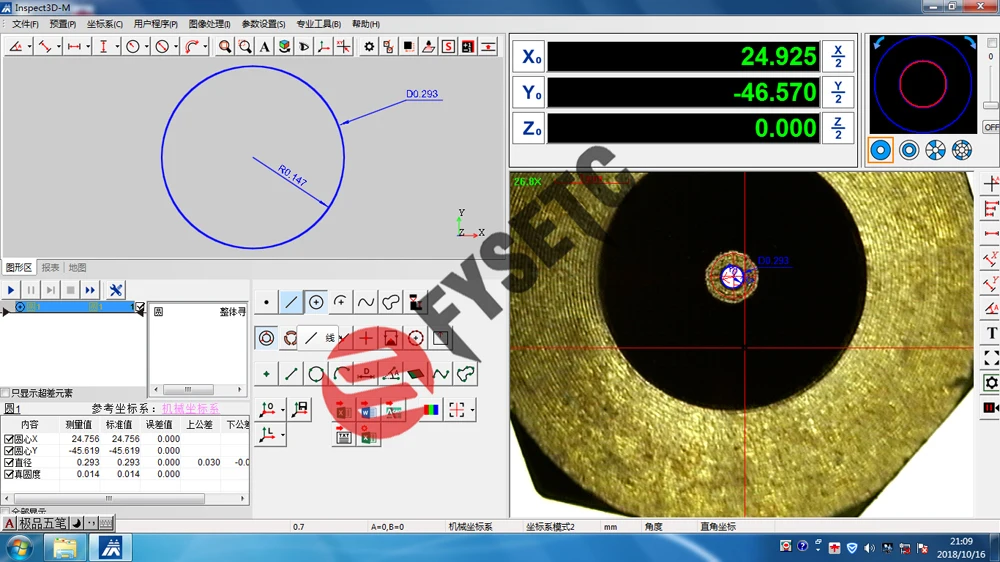Image resolution: width=1000 pixels, height=562 pixels.
Task: Click the zoom magnifier icon in toolbar
Action: [x=226, y=47]
